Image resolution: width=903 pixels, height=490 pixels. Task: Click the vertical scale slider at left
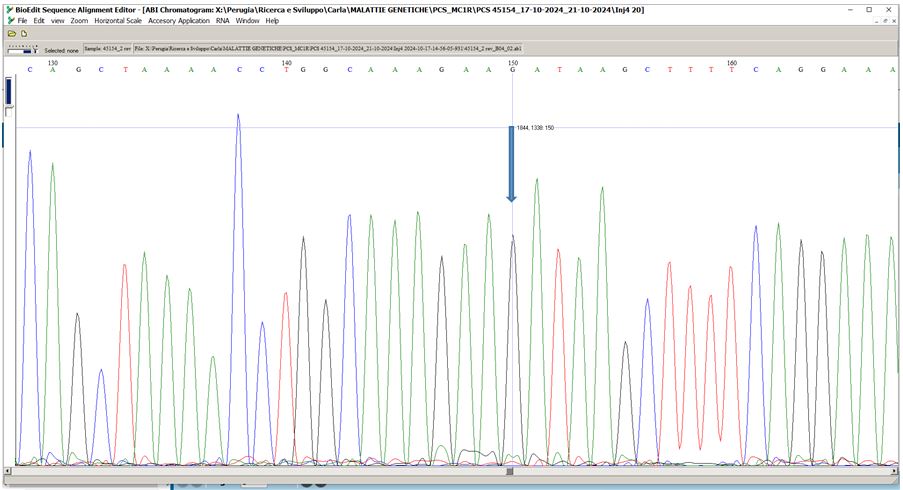click(x=8, y=92)
